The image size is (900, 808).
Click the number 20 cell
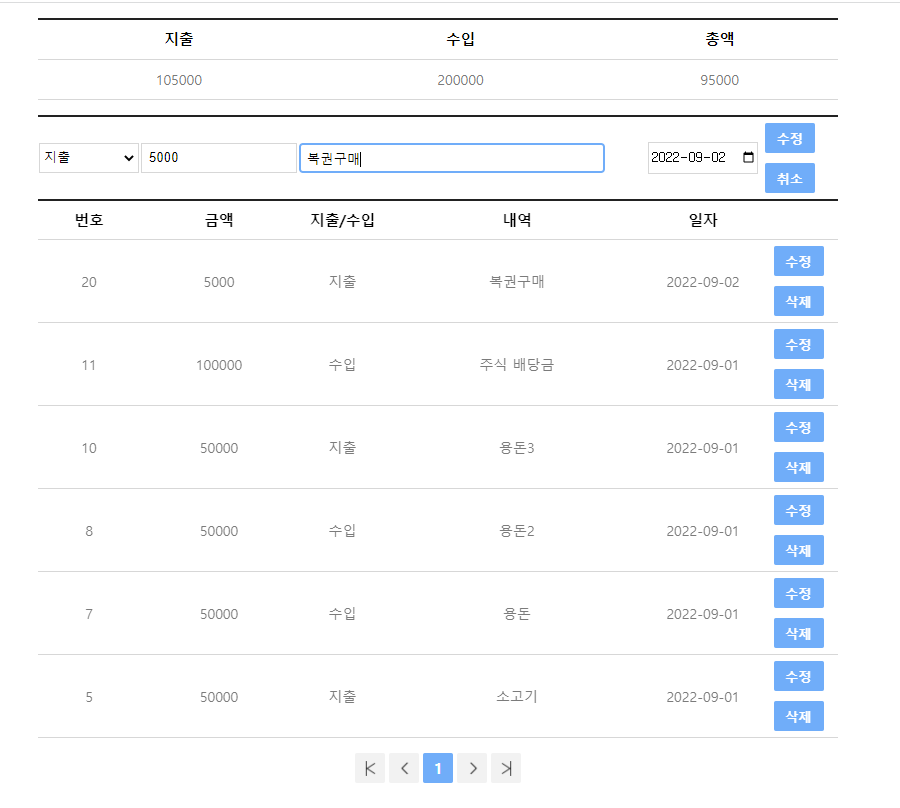[89, 282]
